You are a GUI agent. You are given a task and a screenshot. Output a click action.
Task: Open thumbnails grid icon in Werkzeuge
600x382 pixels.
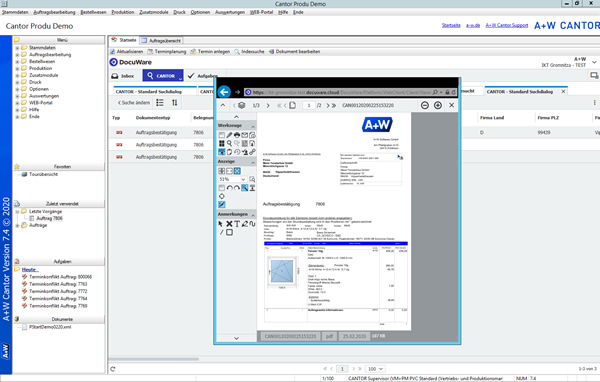coord(222,144)
